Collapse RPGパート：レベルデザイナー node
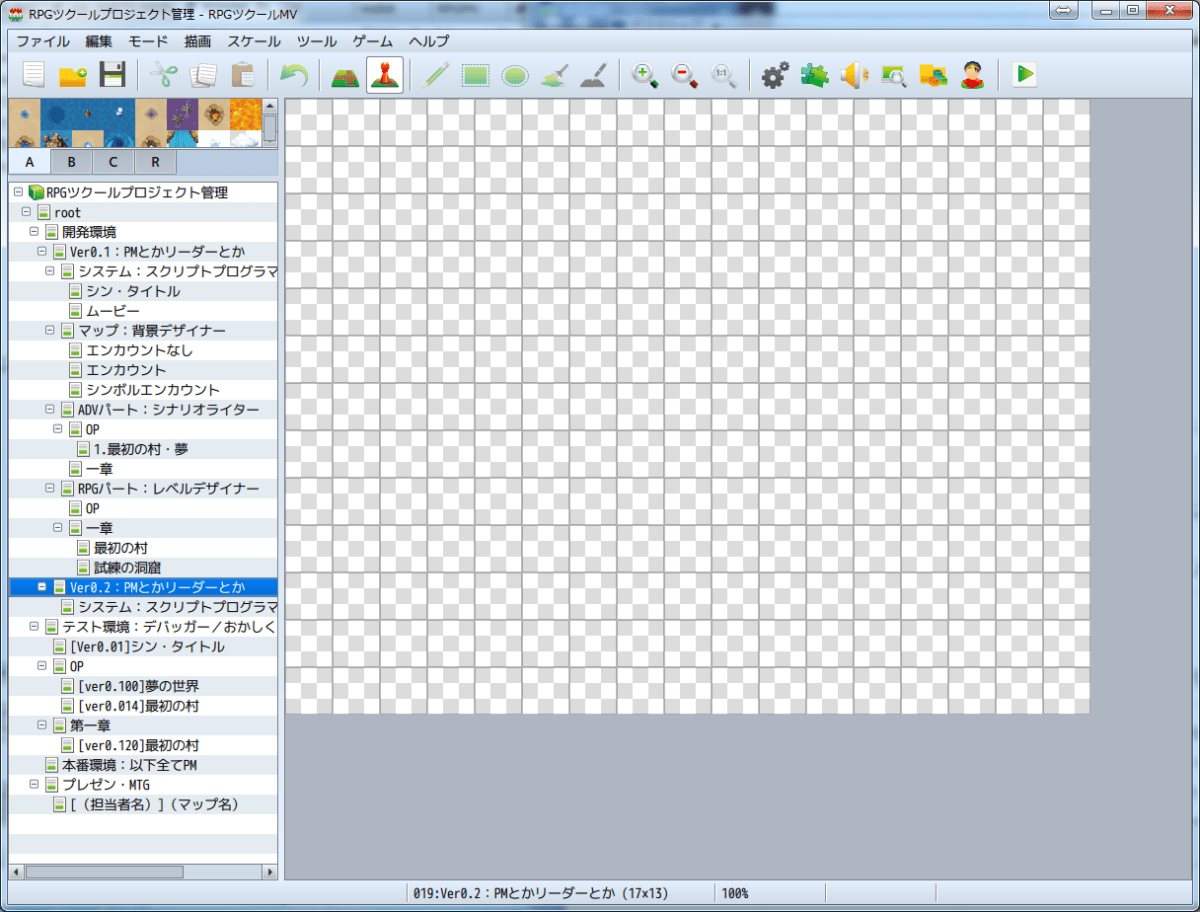 click(x=50, y=488)
